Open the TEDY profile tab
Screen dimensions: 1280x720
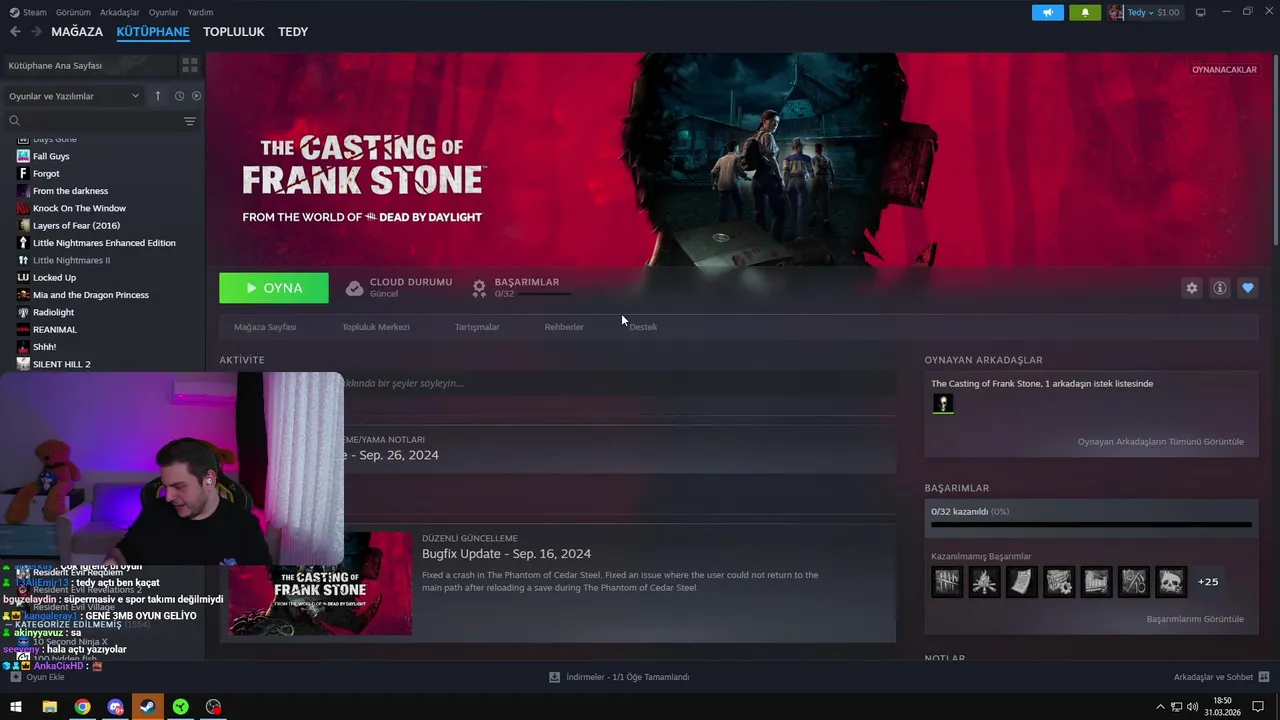pos(293,32)
